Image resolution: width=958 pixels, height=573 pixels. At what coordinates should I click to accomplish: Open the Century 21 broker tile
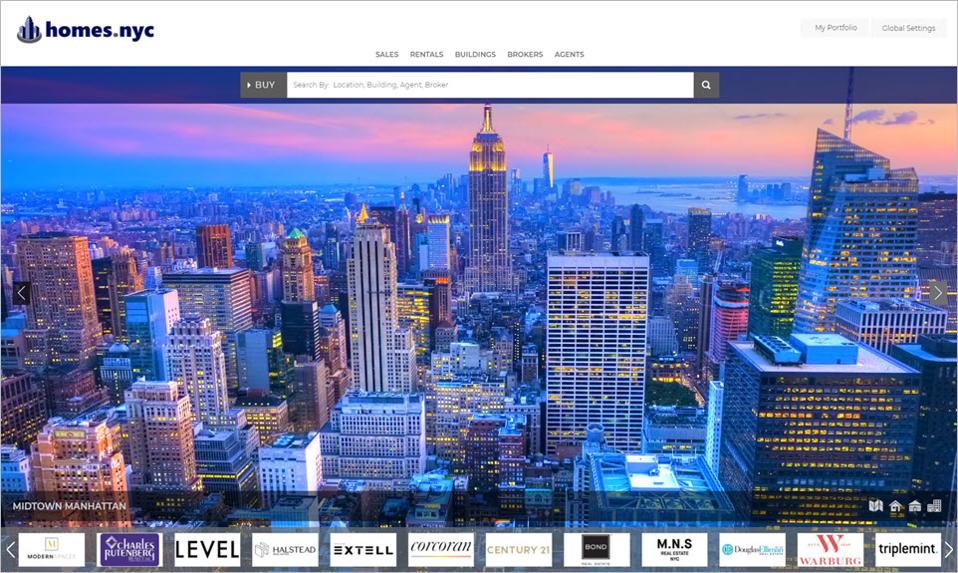tap(518, 549)
